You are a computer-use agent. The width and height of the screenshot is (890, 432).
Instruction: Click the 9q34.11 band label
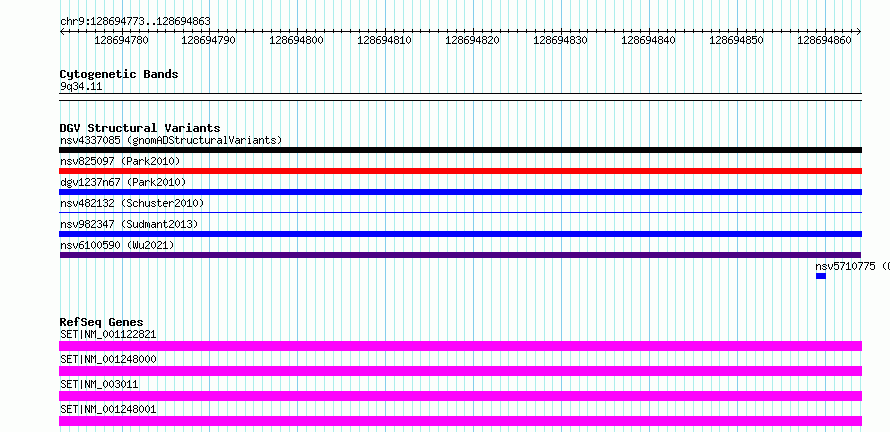coord(81,87)
